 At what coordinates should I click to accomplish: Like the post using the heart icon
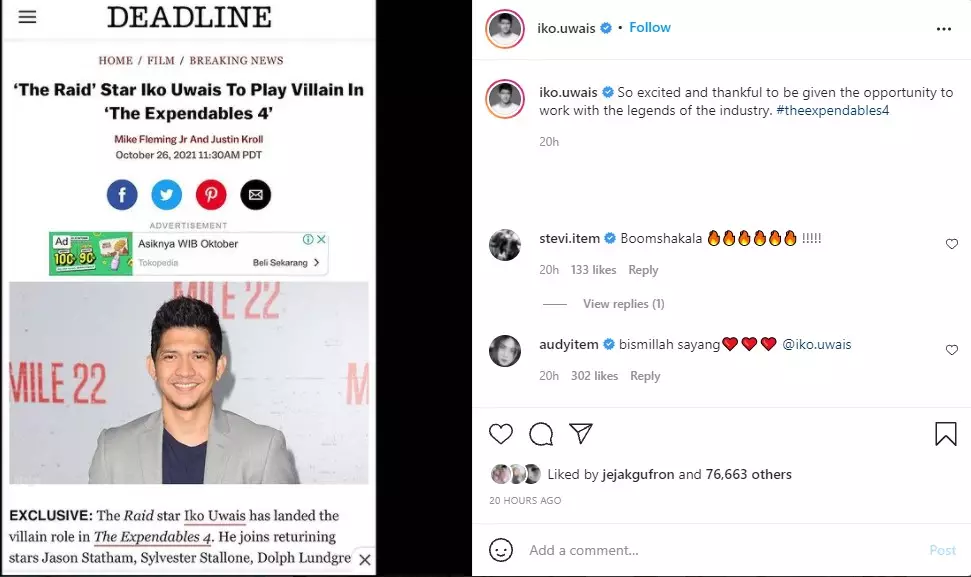tap(500, 434)
